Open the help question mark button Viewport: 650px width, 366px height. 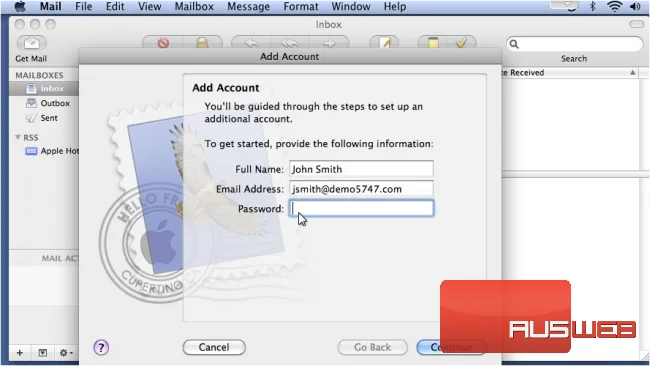[x=101, y=347]
